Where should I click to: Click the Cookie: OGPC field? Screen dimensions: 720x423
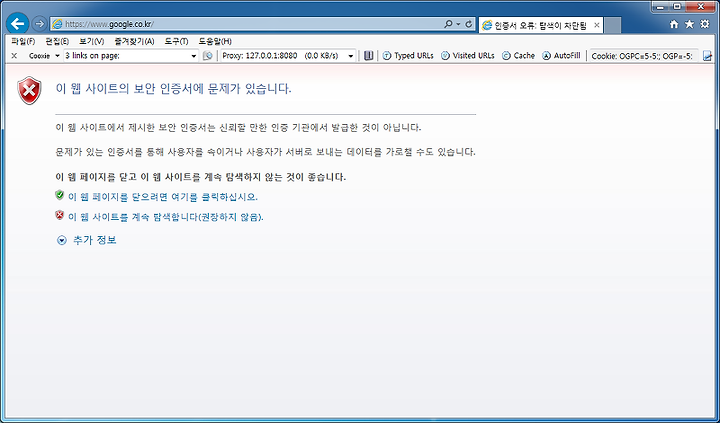643,56
